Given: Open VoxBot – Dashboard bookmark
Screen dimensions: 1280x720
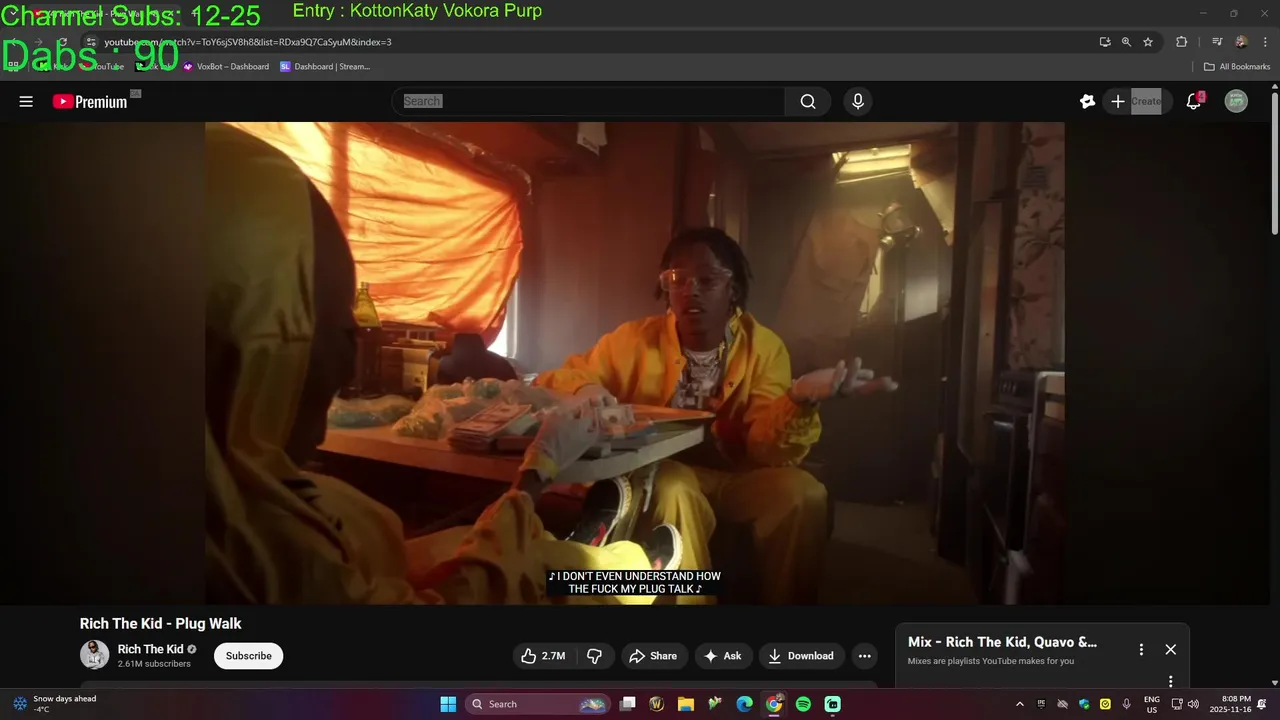Looking at the screenshot, I should click(226, 67).
